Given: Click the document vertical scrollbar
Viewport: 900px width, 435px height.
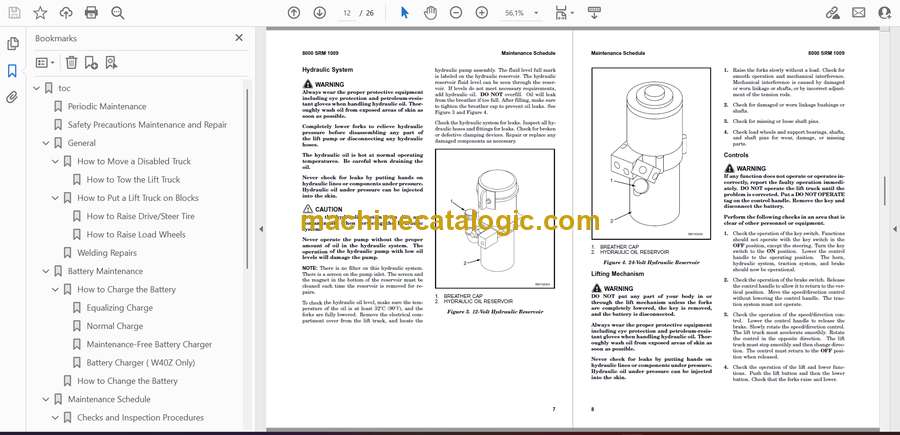Looking at the screenshot, I should tap(885, 191).
